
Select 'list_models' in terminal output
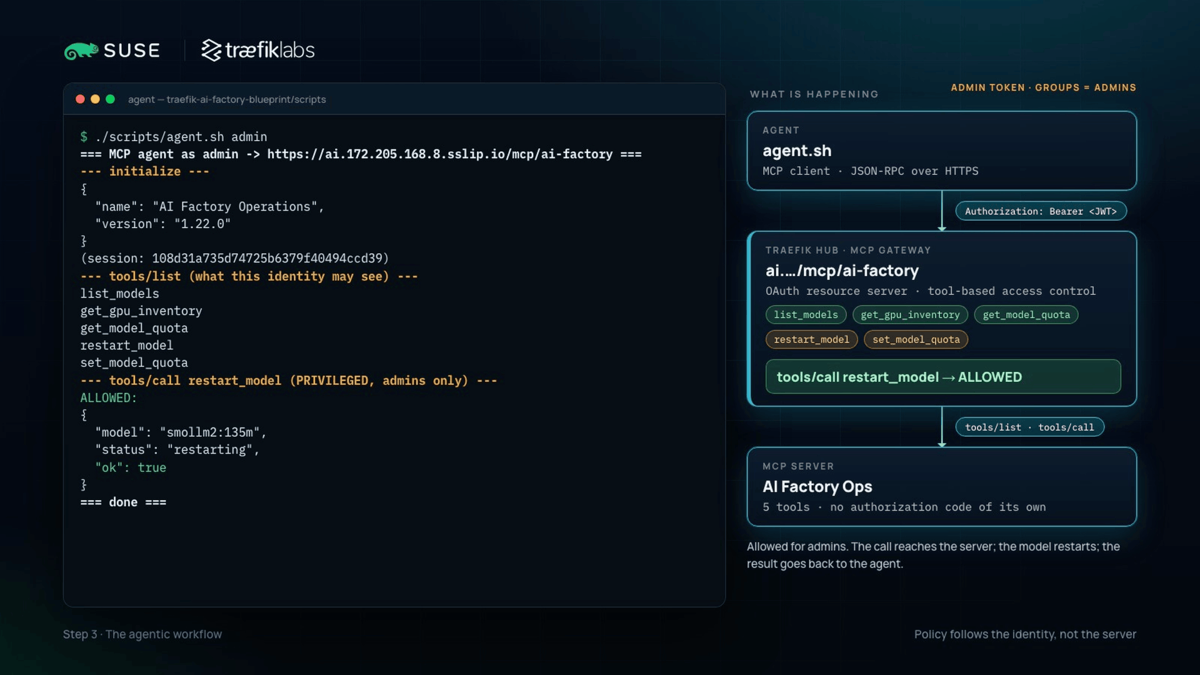coord(120,294)
